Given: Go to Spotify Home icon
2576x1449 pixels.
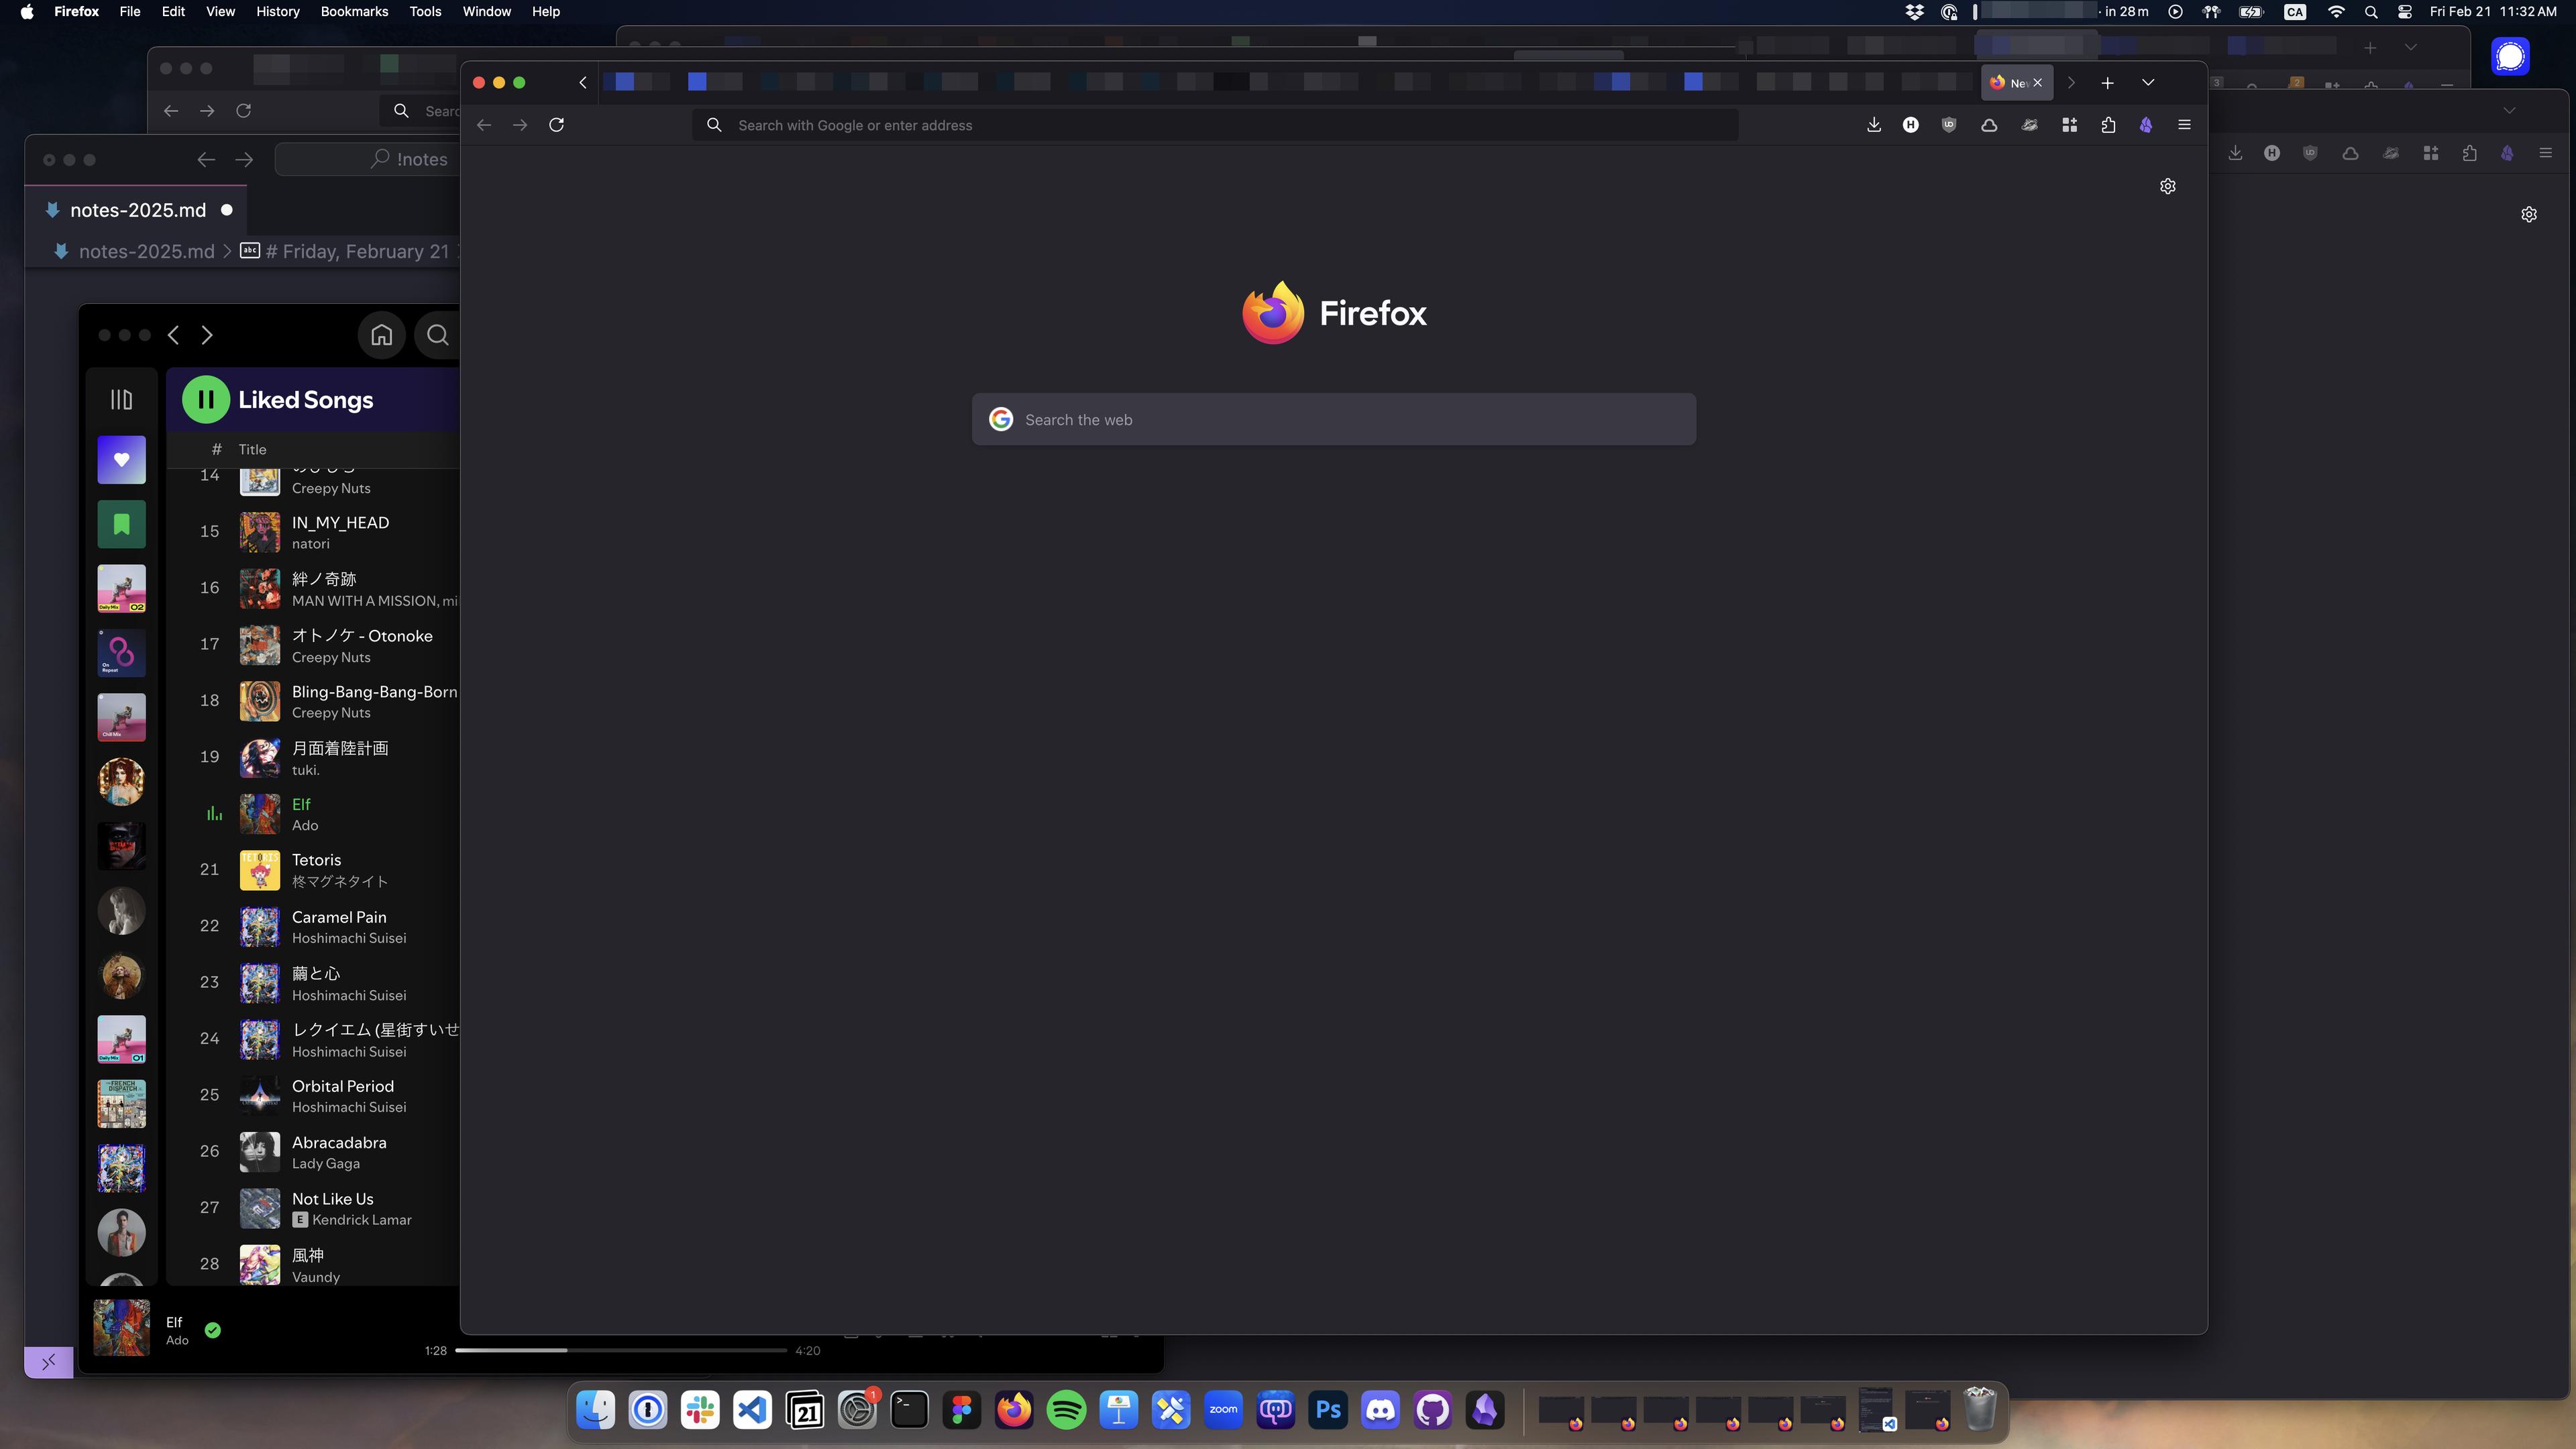Looking at the screenshot, I should pos(381,335).
